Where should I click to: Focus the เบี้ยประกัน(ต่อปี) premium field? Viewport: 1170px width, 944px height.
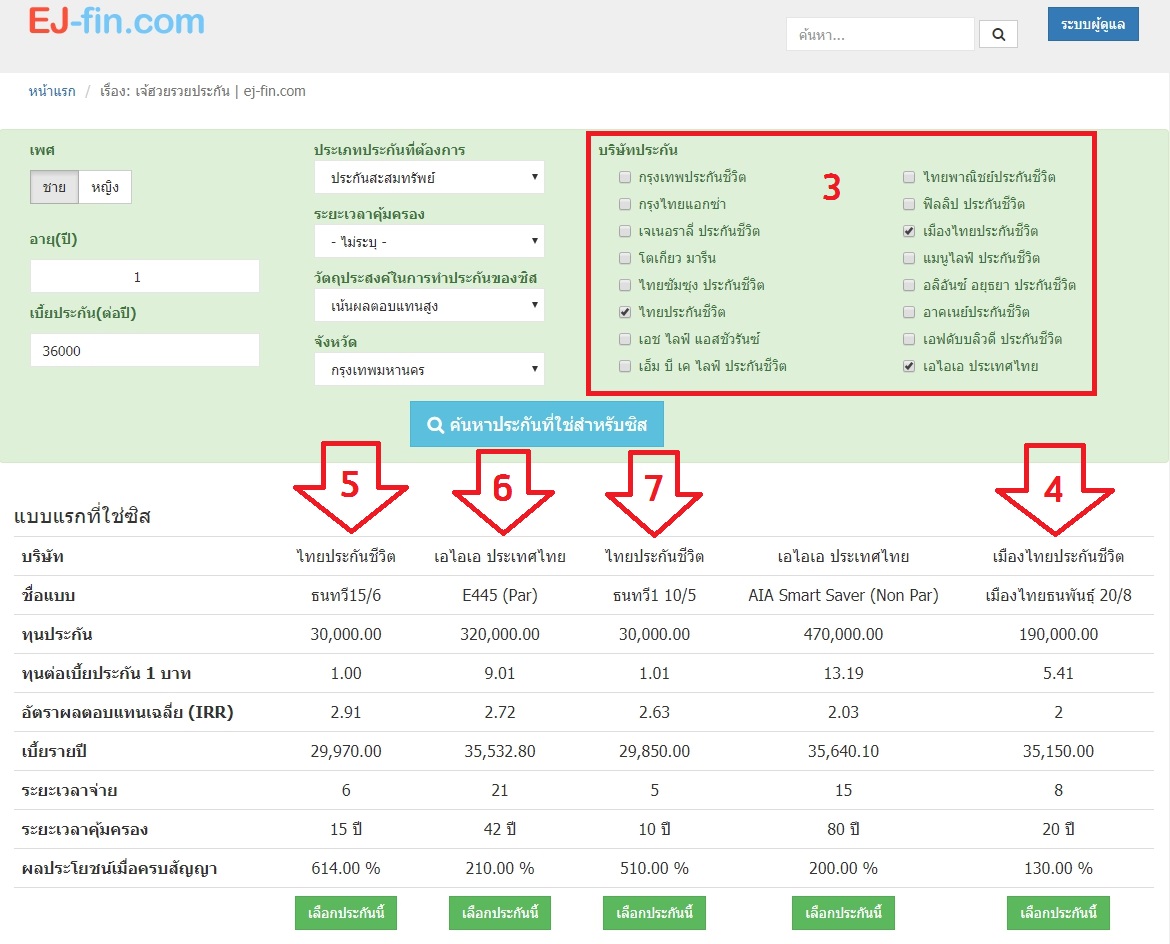145,350
